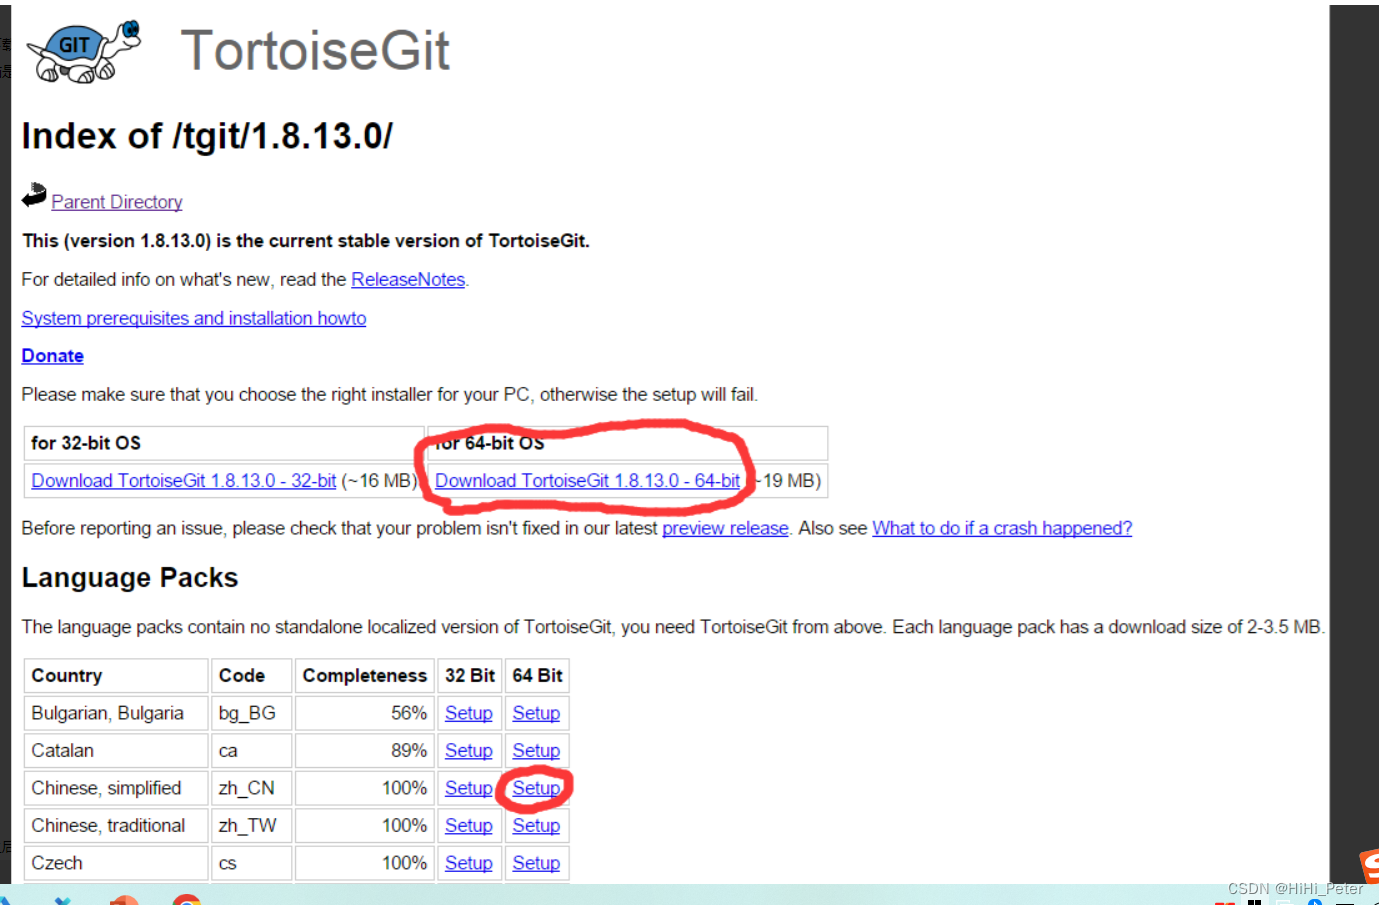Click the Language Packs heading
1379x905 pixels.
coord(130,578)
